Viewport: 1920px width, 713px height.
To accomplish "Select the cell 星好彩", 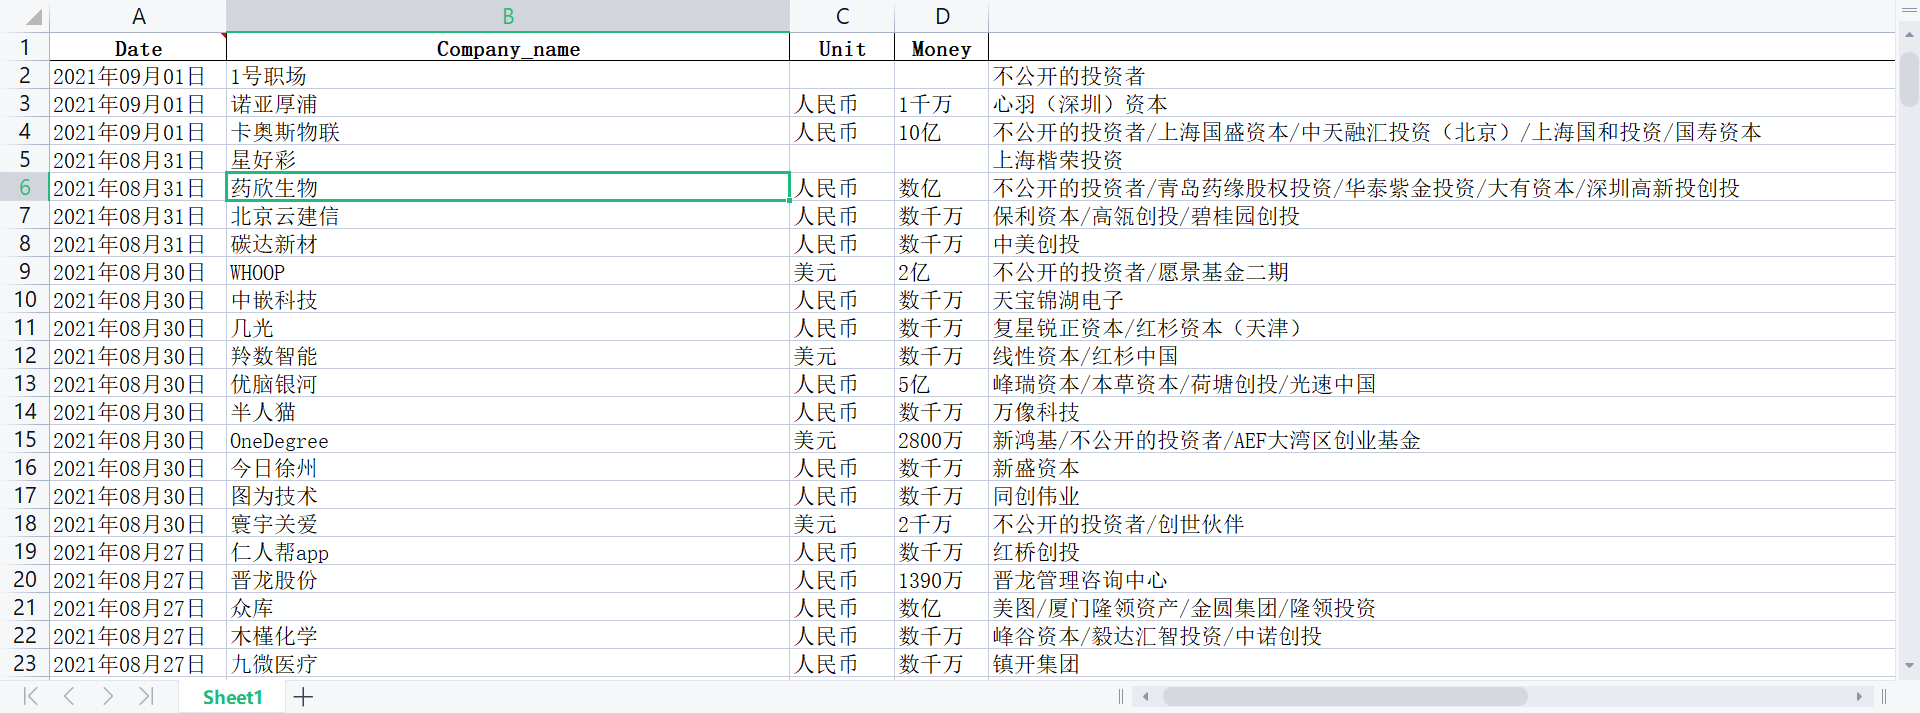I will click(x=508, y=159).
